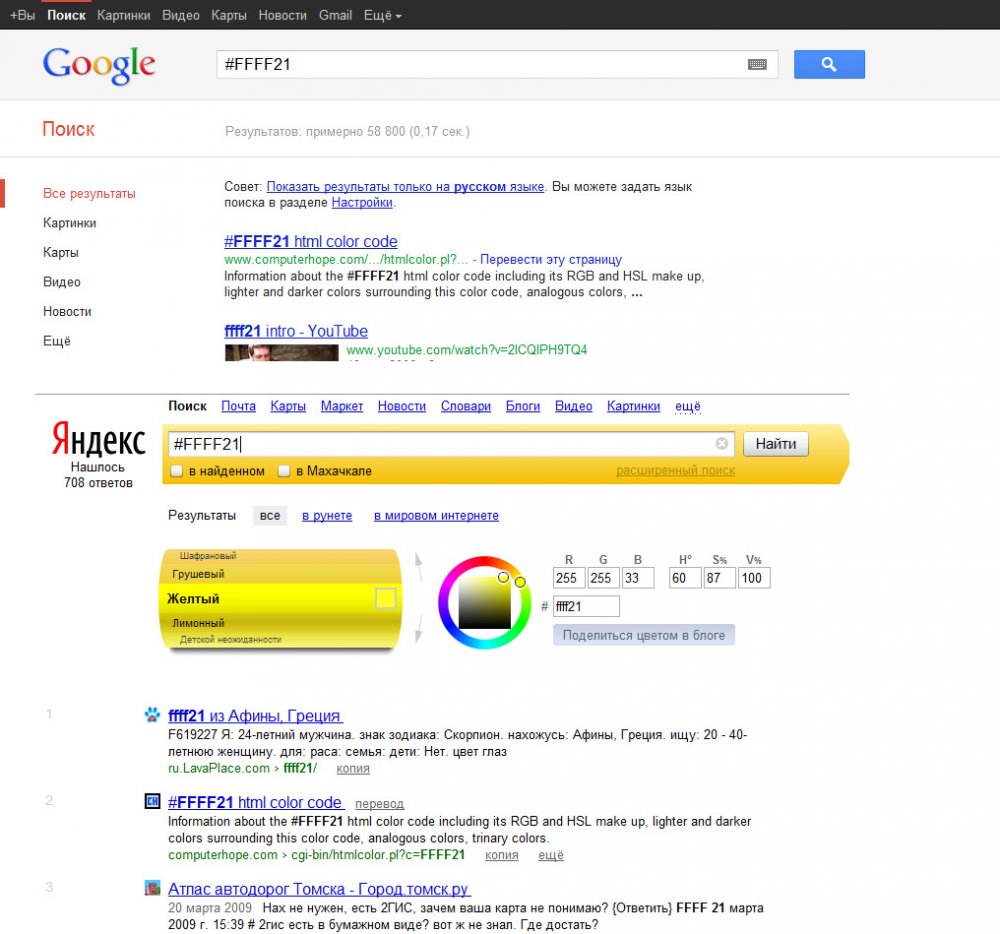This screenshot has height=934, width=1000.
Task: Click the H° value field showing 60
Action: coord(685,578)
